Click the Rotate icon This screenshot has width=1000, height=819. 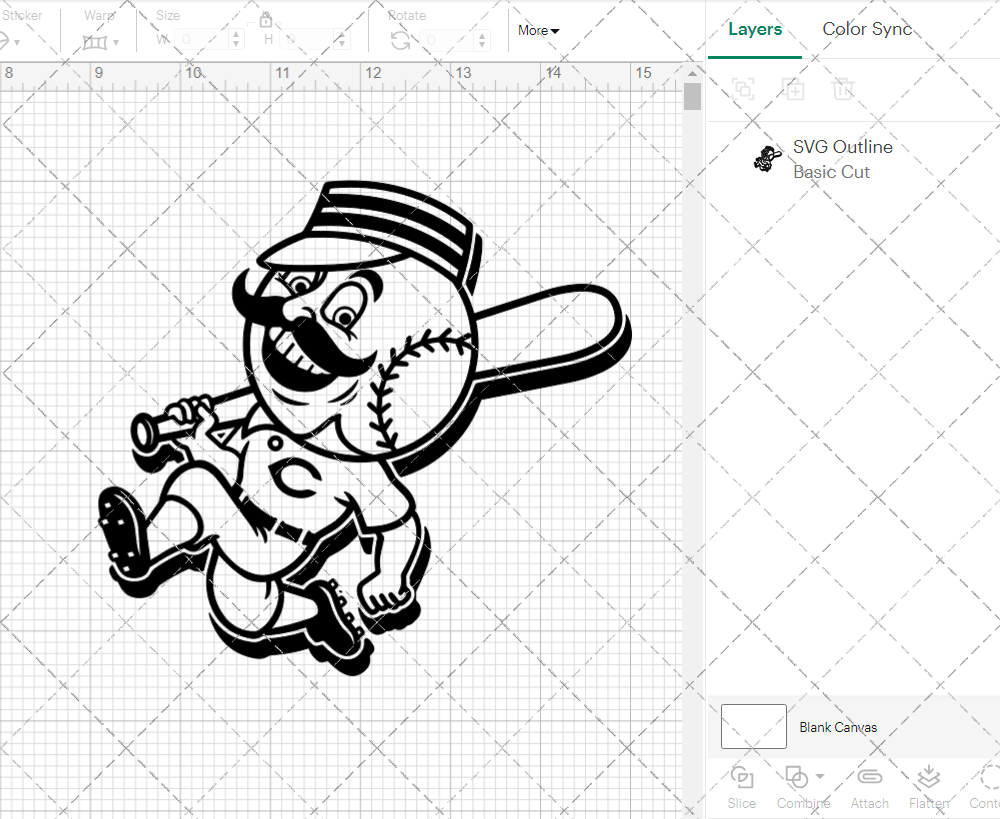point(401,41)
